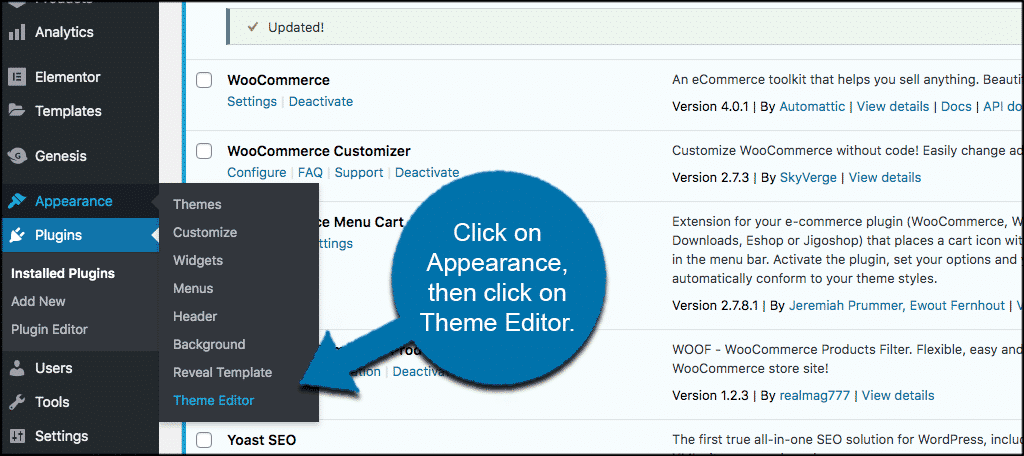Open WooCommerce Settings link
Image resolution: width=1024 pixels, height=456 pixels.
(x=252, y=102)
